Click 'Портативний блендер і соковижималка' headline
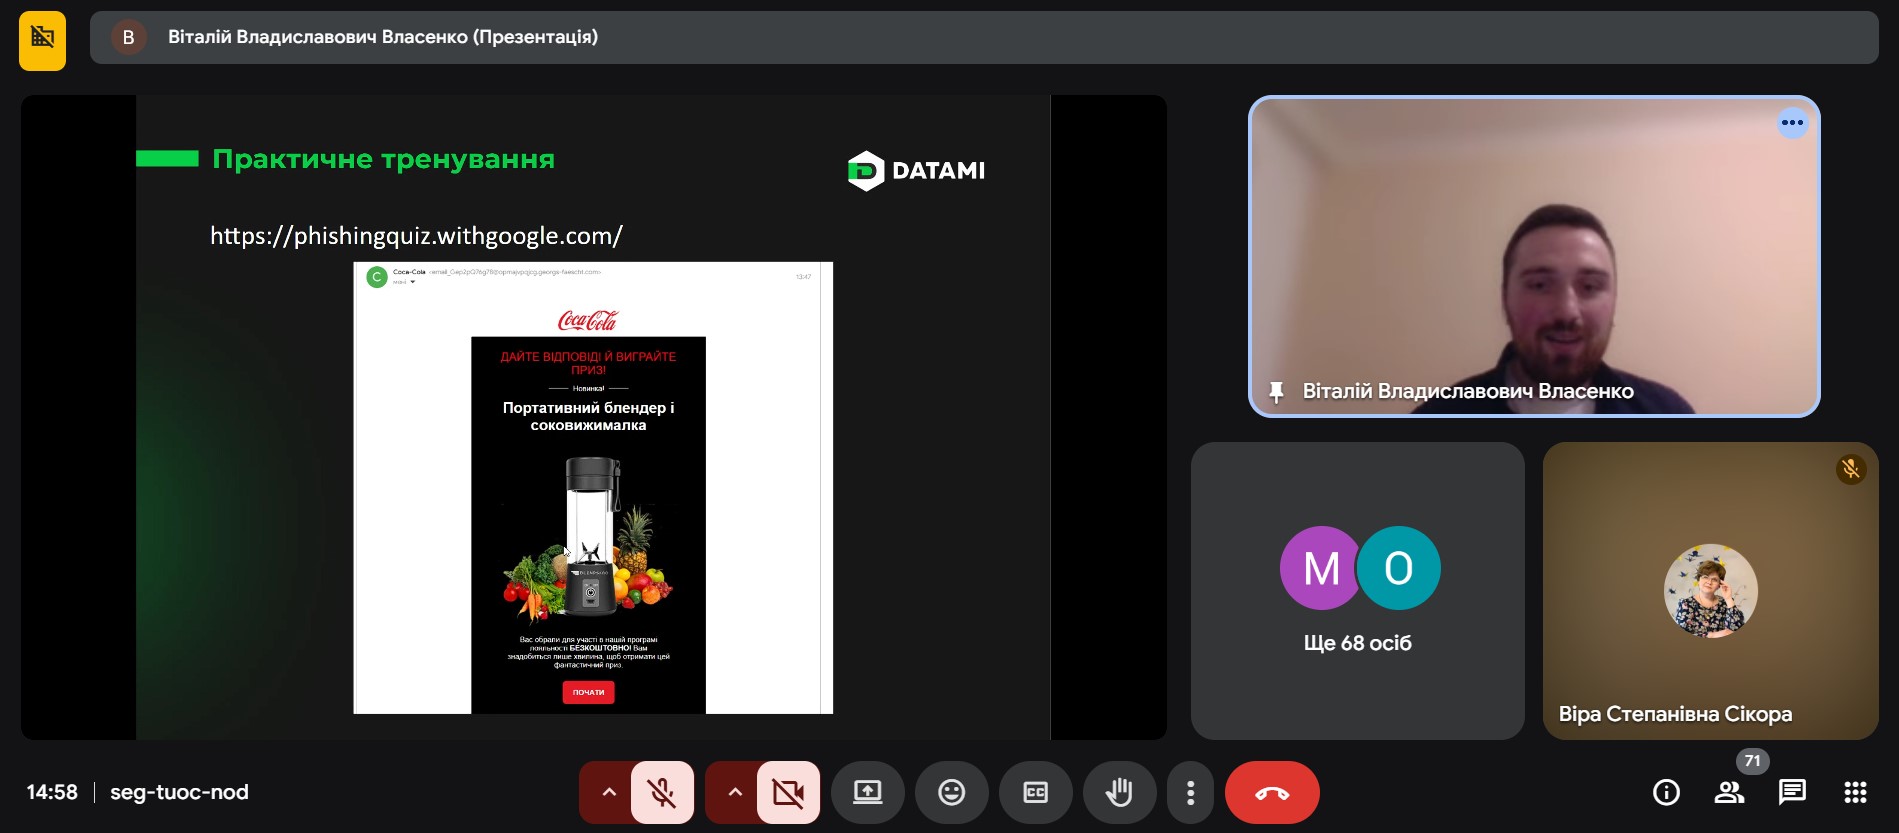 click(588, 416)
